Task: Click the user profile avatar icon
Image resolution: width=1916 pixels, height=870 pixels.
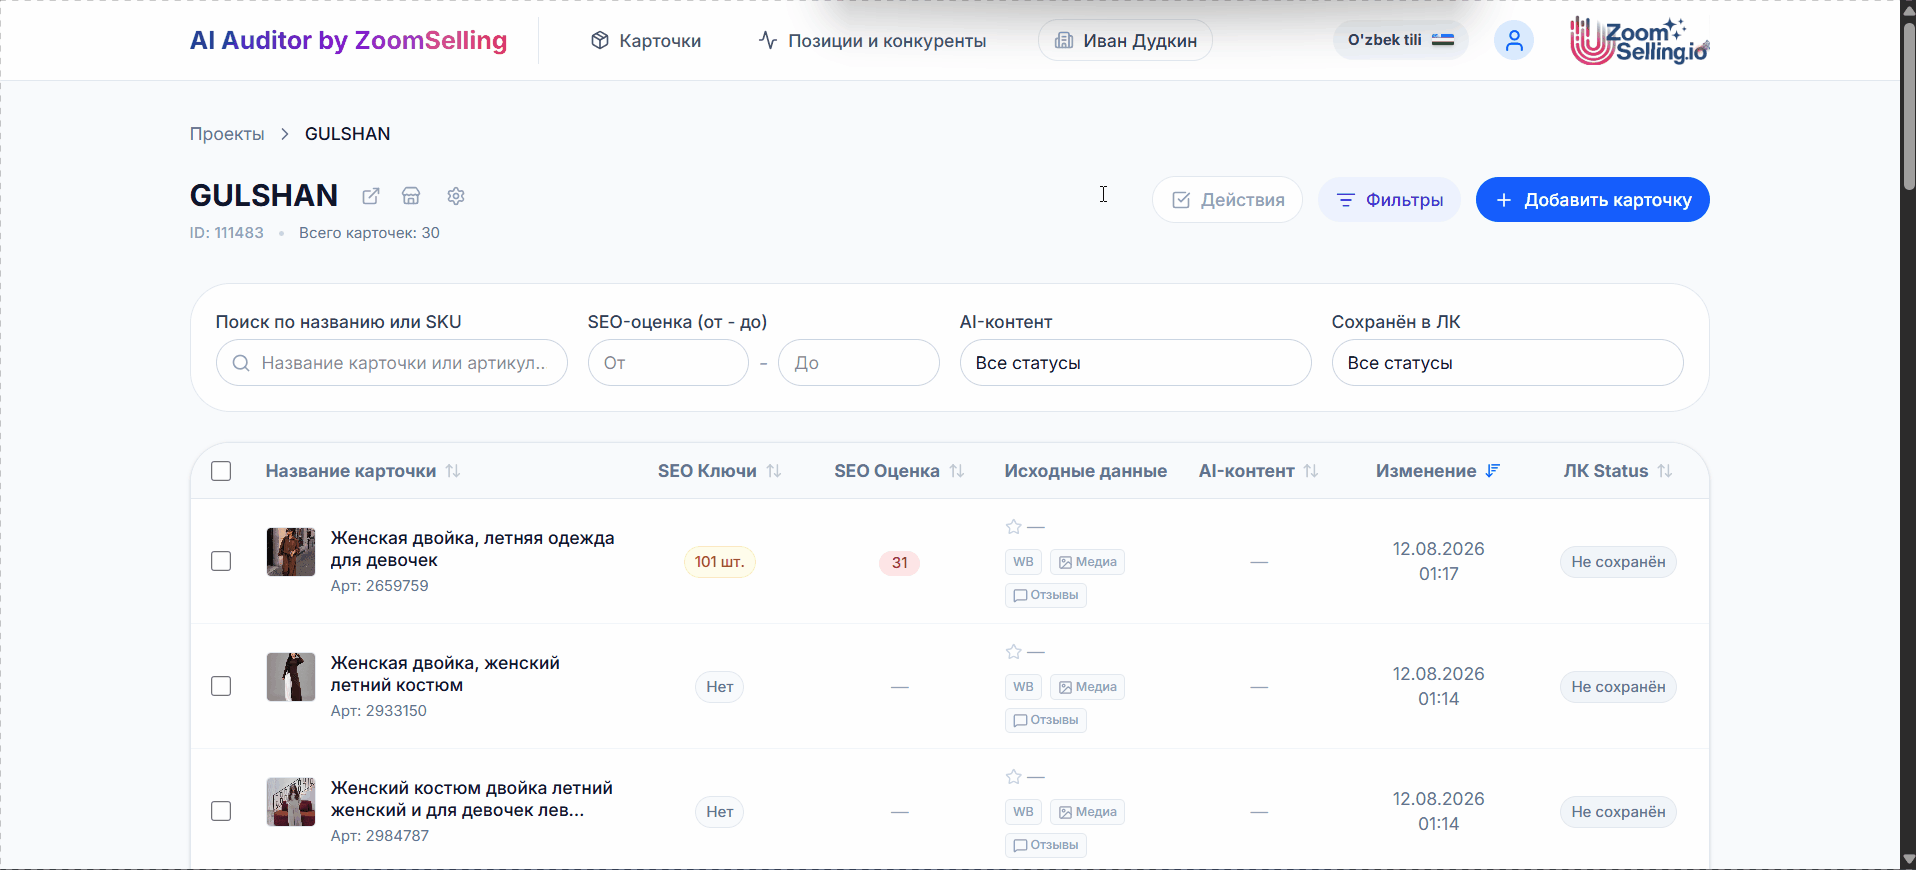Action: click(x=1514, y=41)
